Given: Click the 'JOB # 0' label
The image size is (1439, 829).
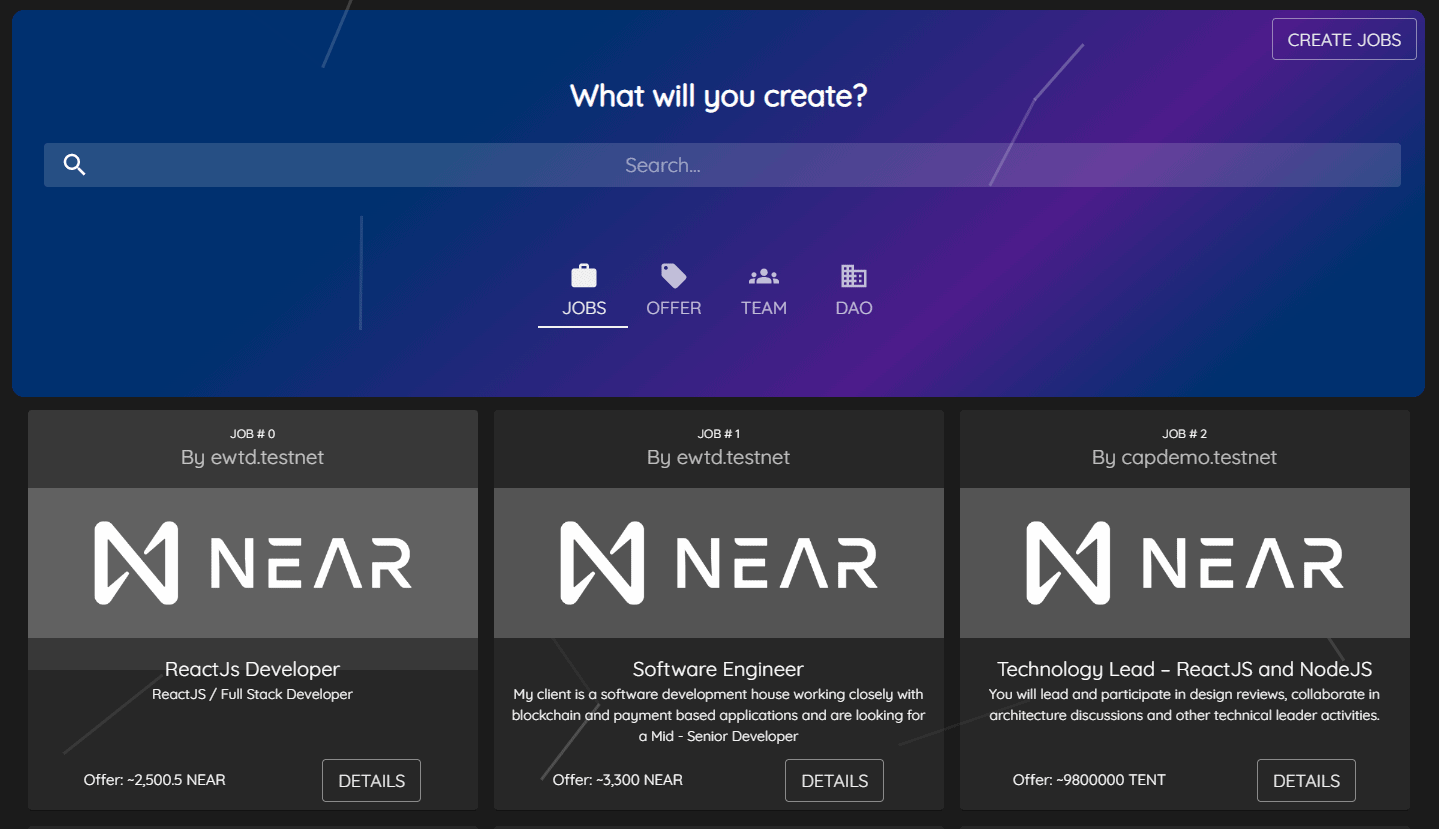Looking at the screenshot, I should [x=252, y=434].
